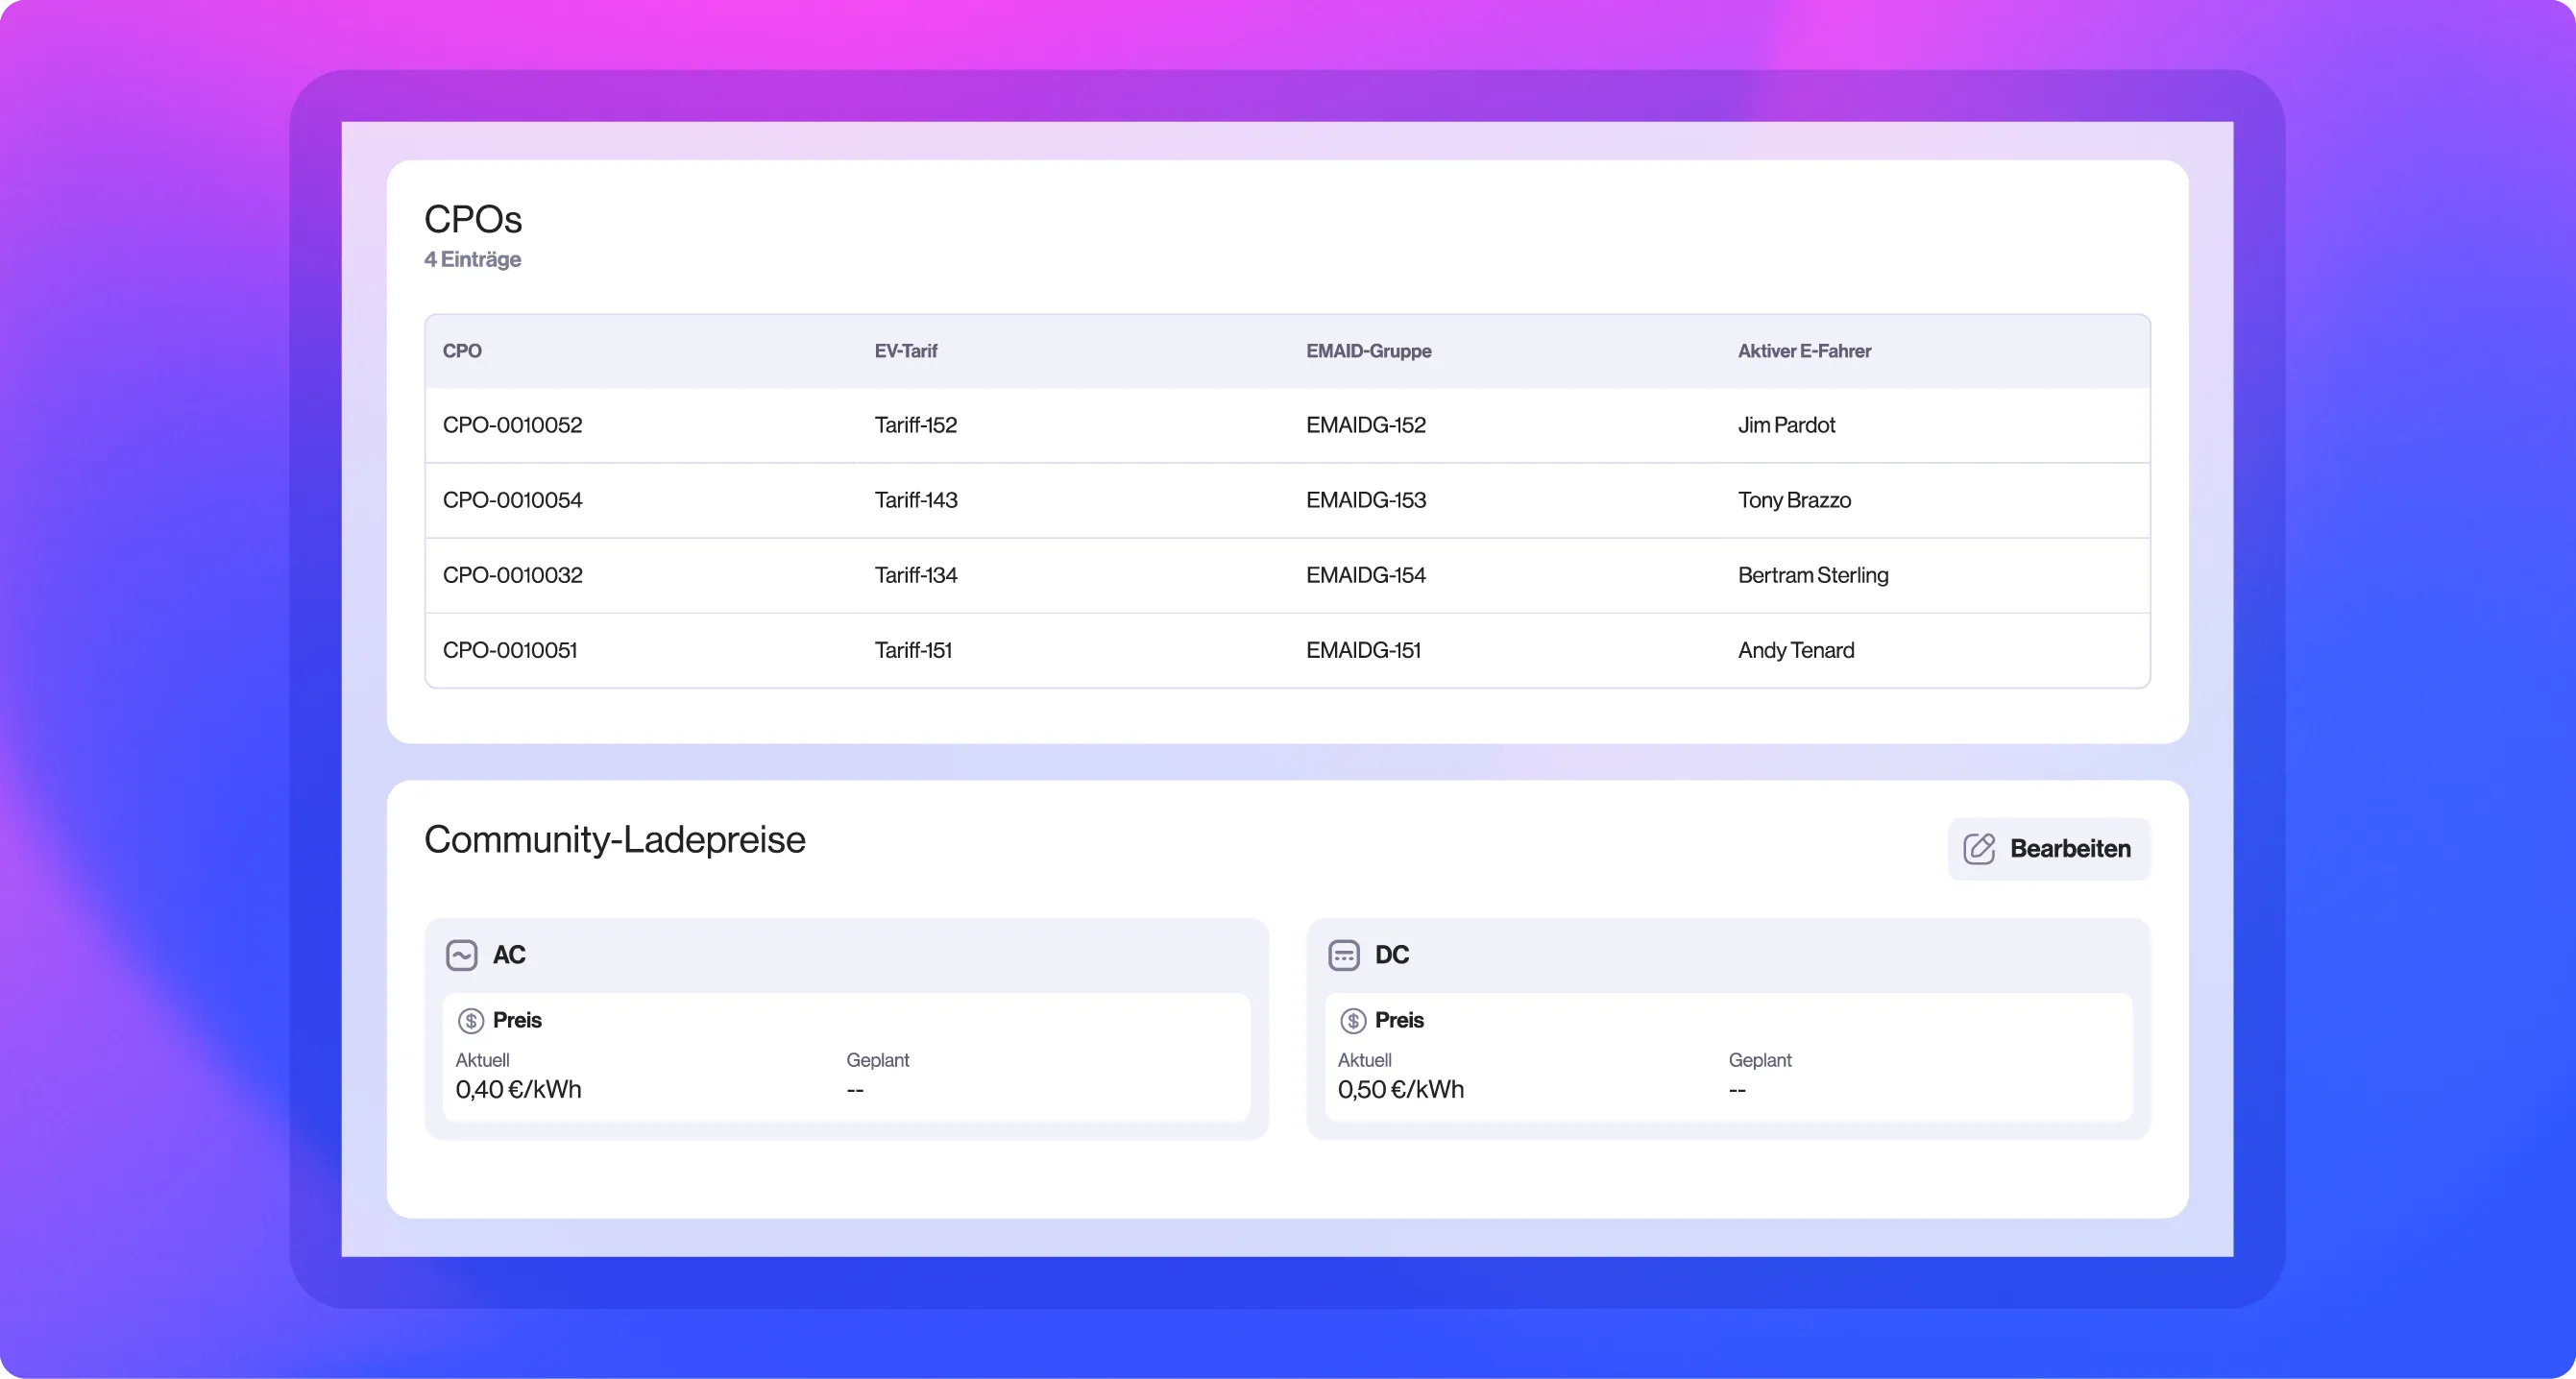Click driver name Jim Pardot
The image size is (2576, 1379).
pos(1786,425)
